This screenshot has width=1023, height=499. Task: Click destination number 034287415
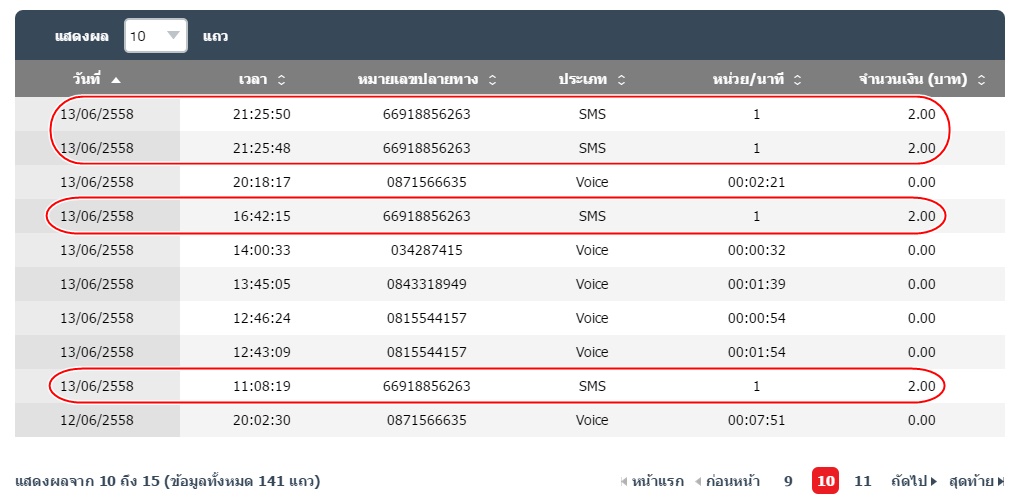click(x=426, y=250)
